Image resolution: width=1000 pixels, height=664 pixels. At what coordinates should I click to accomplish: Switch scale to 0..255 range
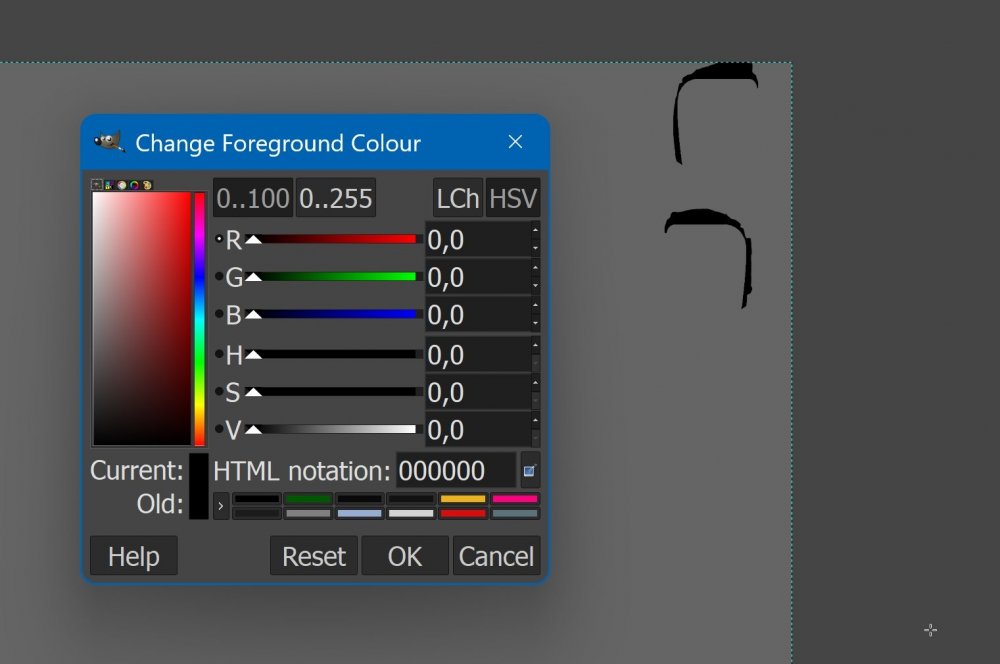pos(335,198)
